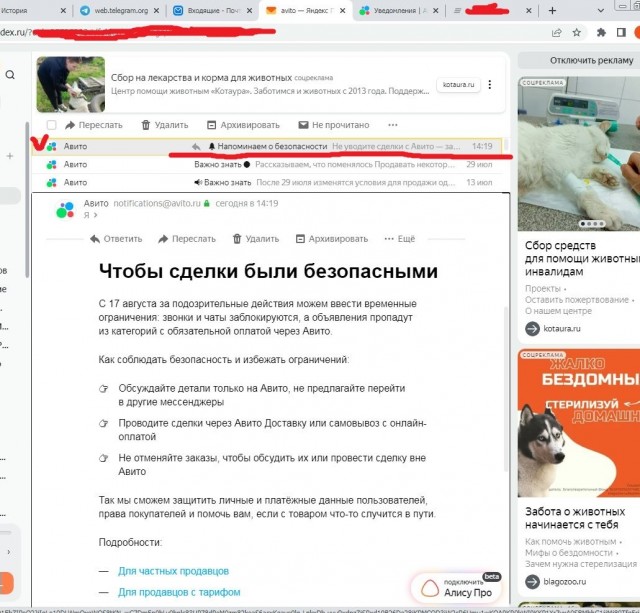The width and height of the screenshot is (640, 613).
Task: Tick the select-all messages checkbox
Action: pyautogui.click(x=51, y=125)
